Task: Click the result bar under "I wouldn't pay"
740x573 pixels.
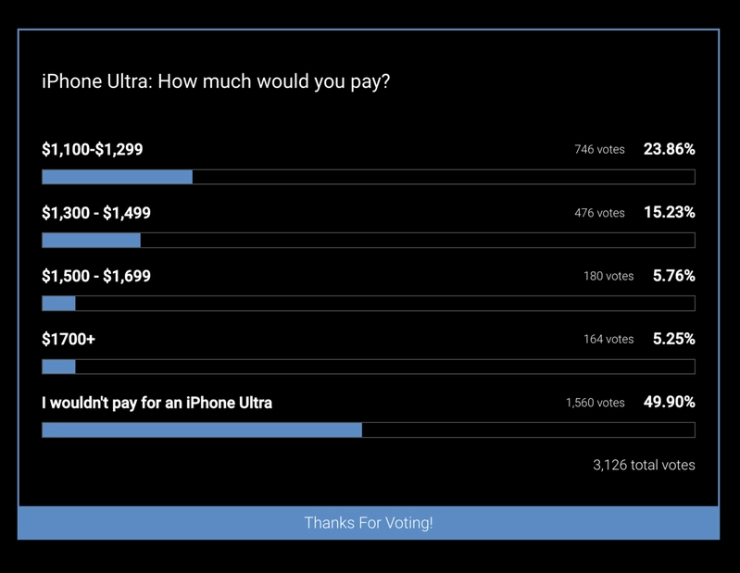Action: point(368,430)
